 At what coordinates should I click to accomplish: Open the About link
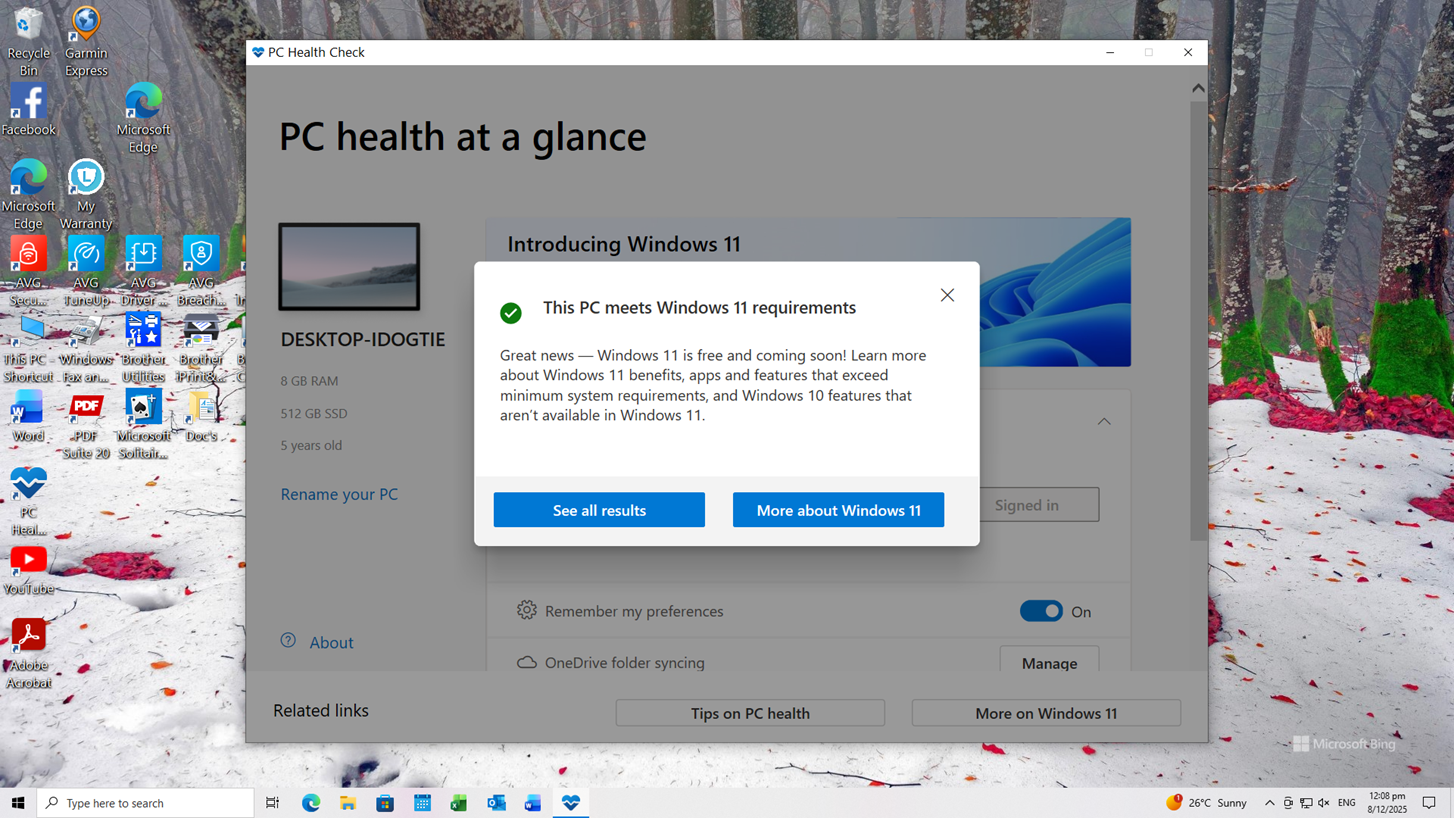(x=331, y=643)
